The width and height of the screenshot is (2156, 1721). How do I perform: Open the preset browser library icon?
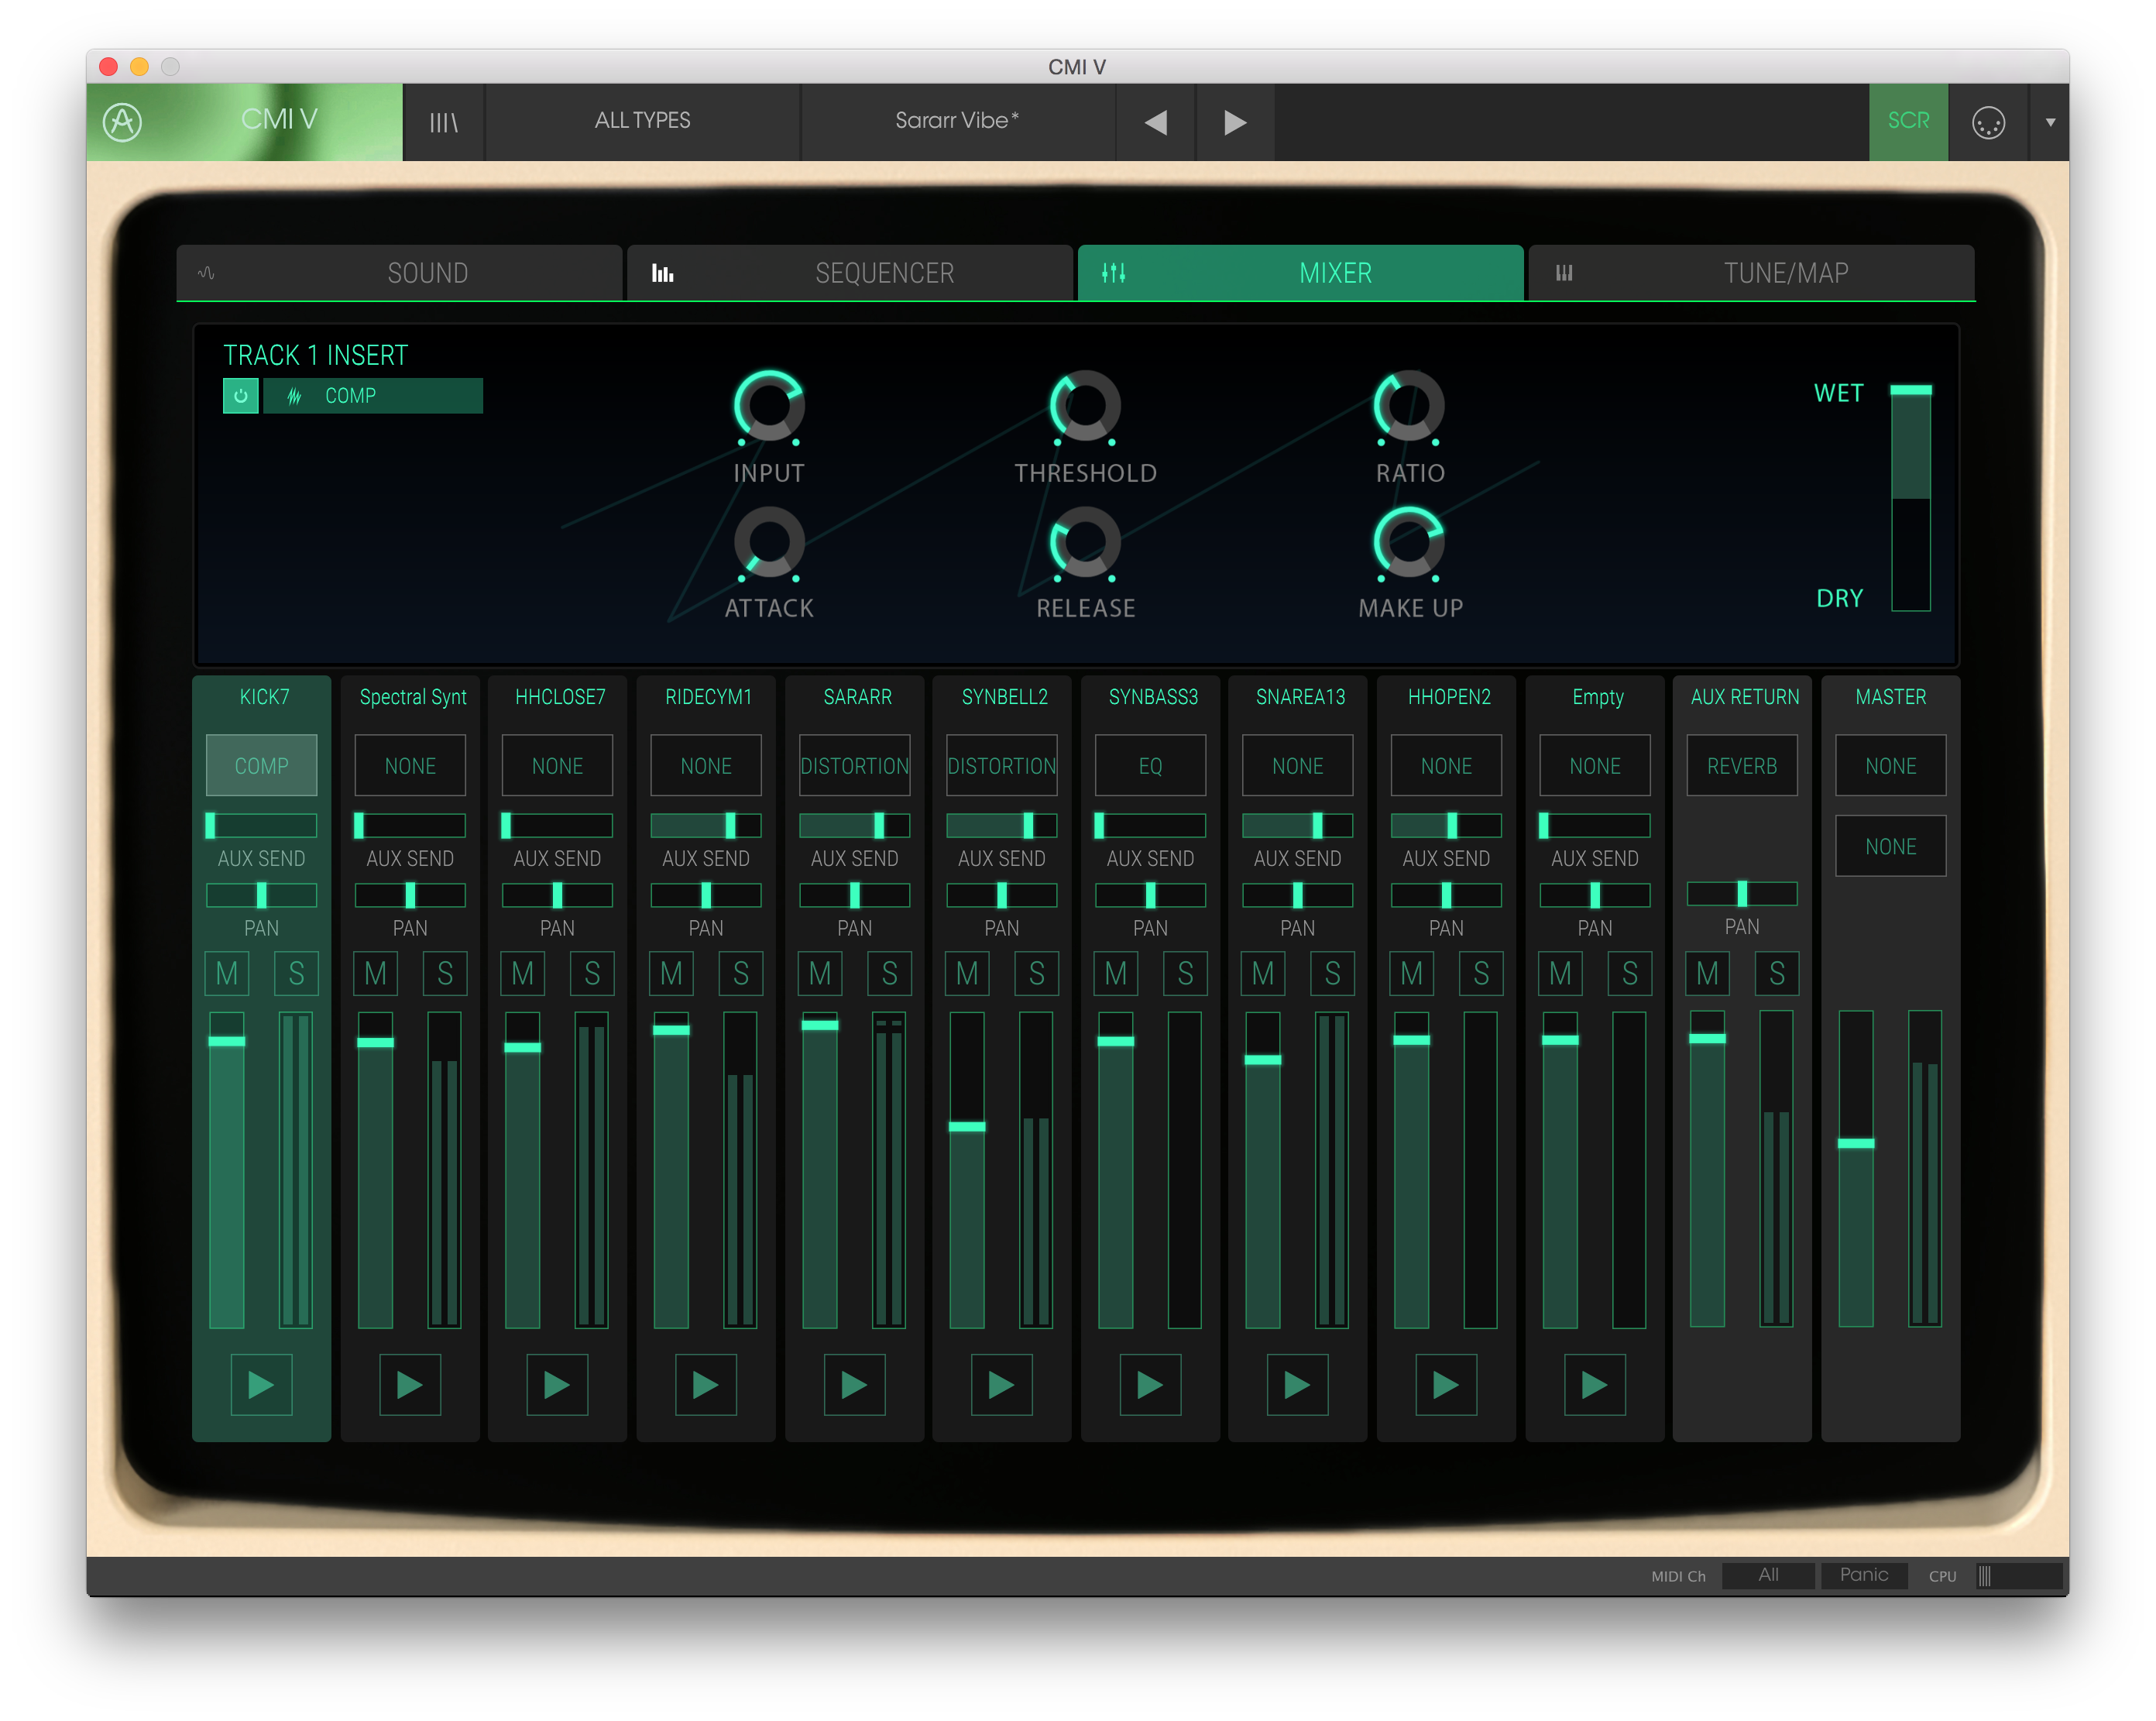tap(443, 122)
